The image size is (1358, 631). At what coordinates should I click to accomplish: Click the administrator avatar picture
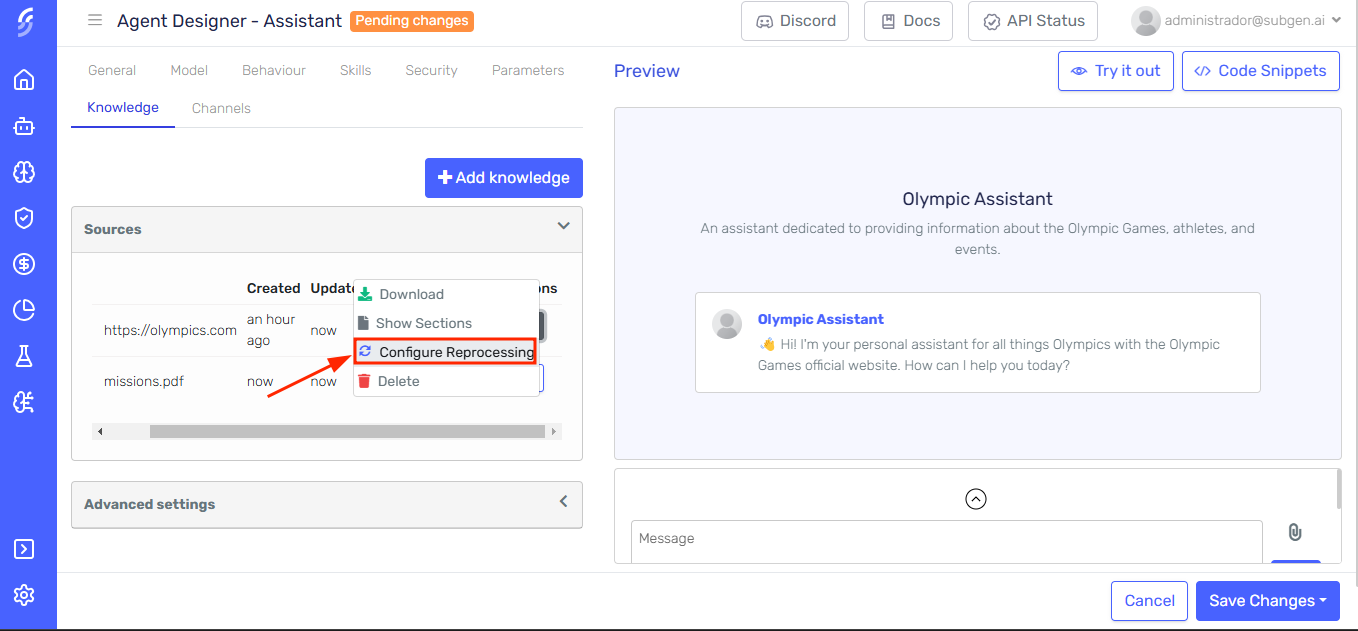pyautogui.click(x=1145, y=20)
